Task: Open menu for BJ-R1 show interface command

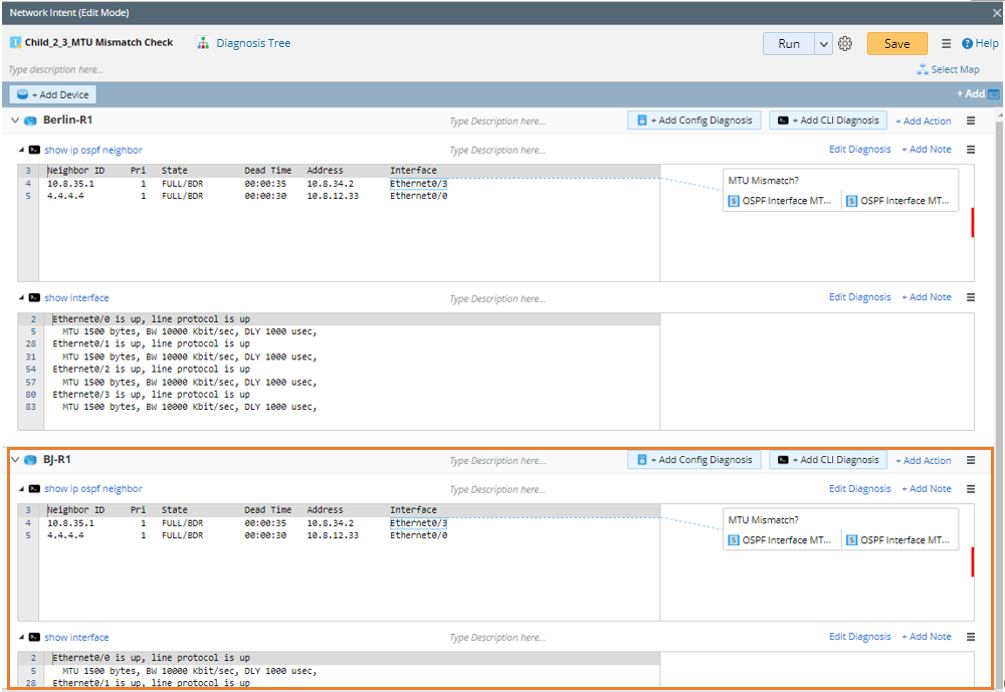Action: click(971, 637)
